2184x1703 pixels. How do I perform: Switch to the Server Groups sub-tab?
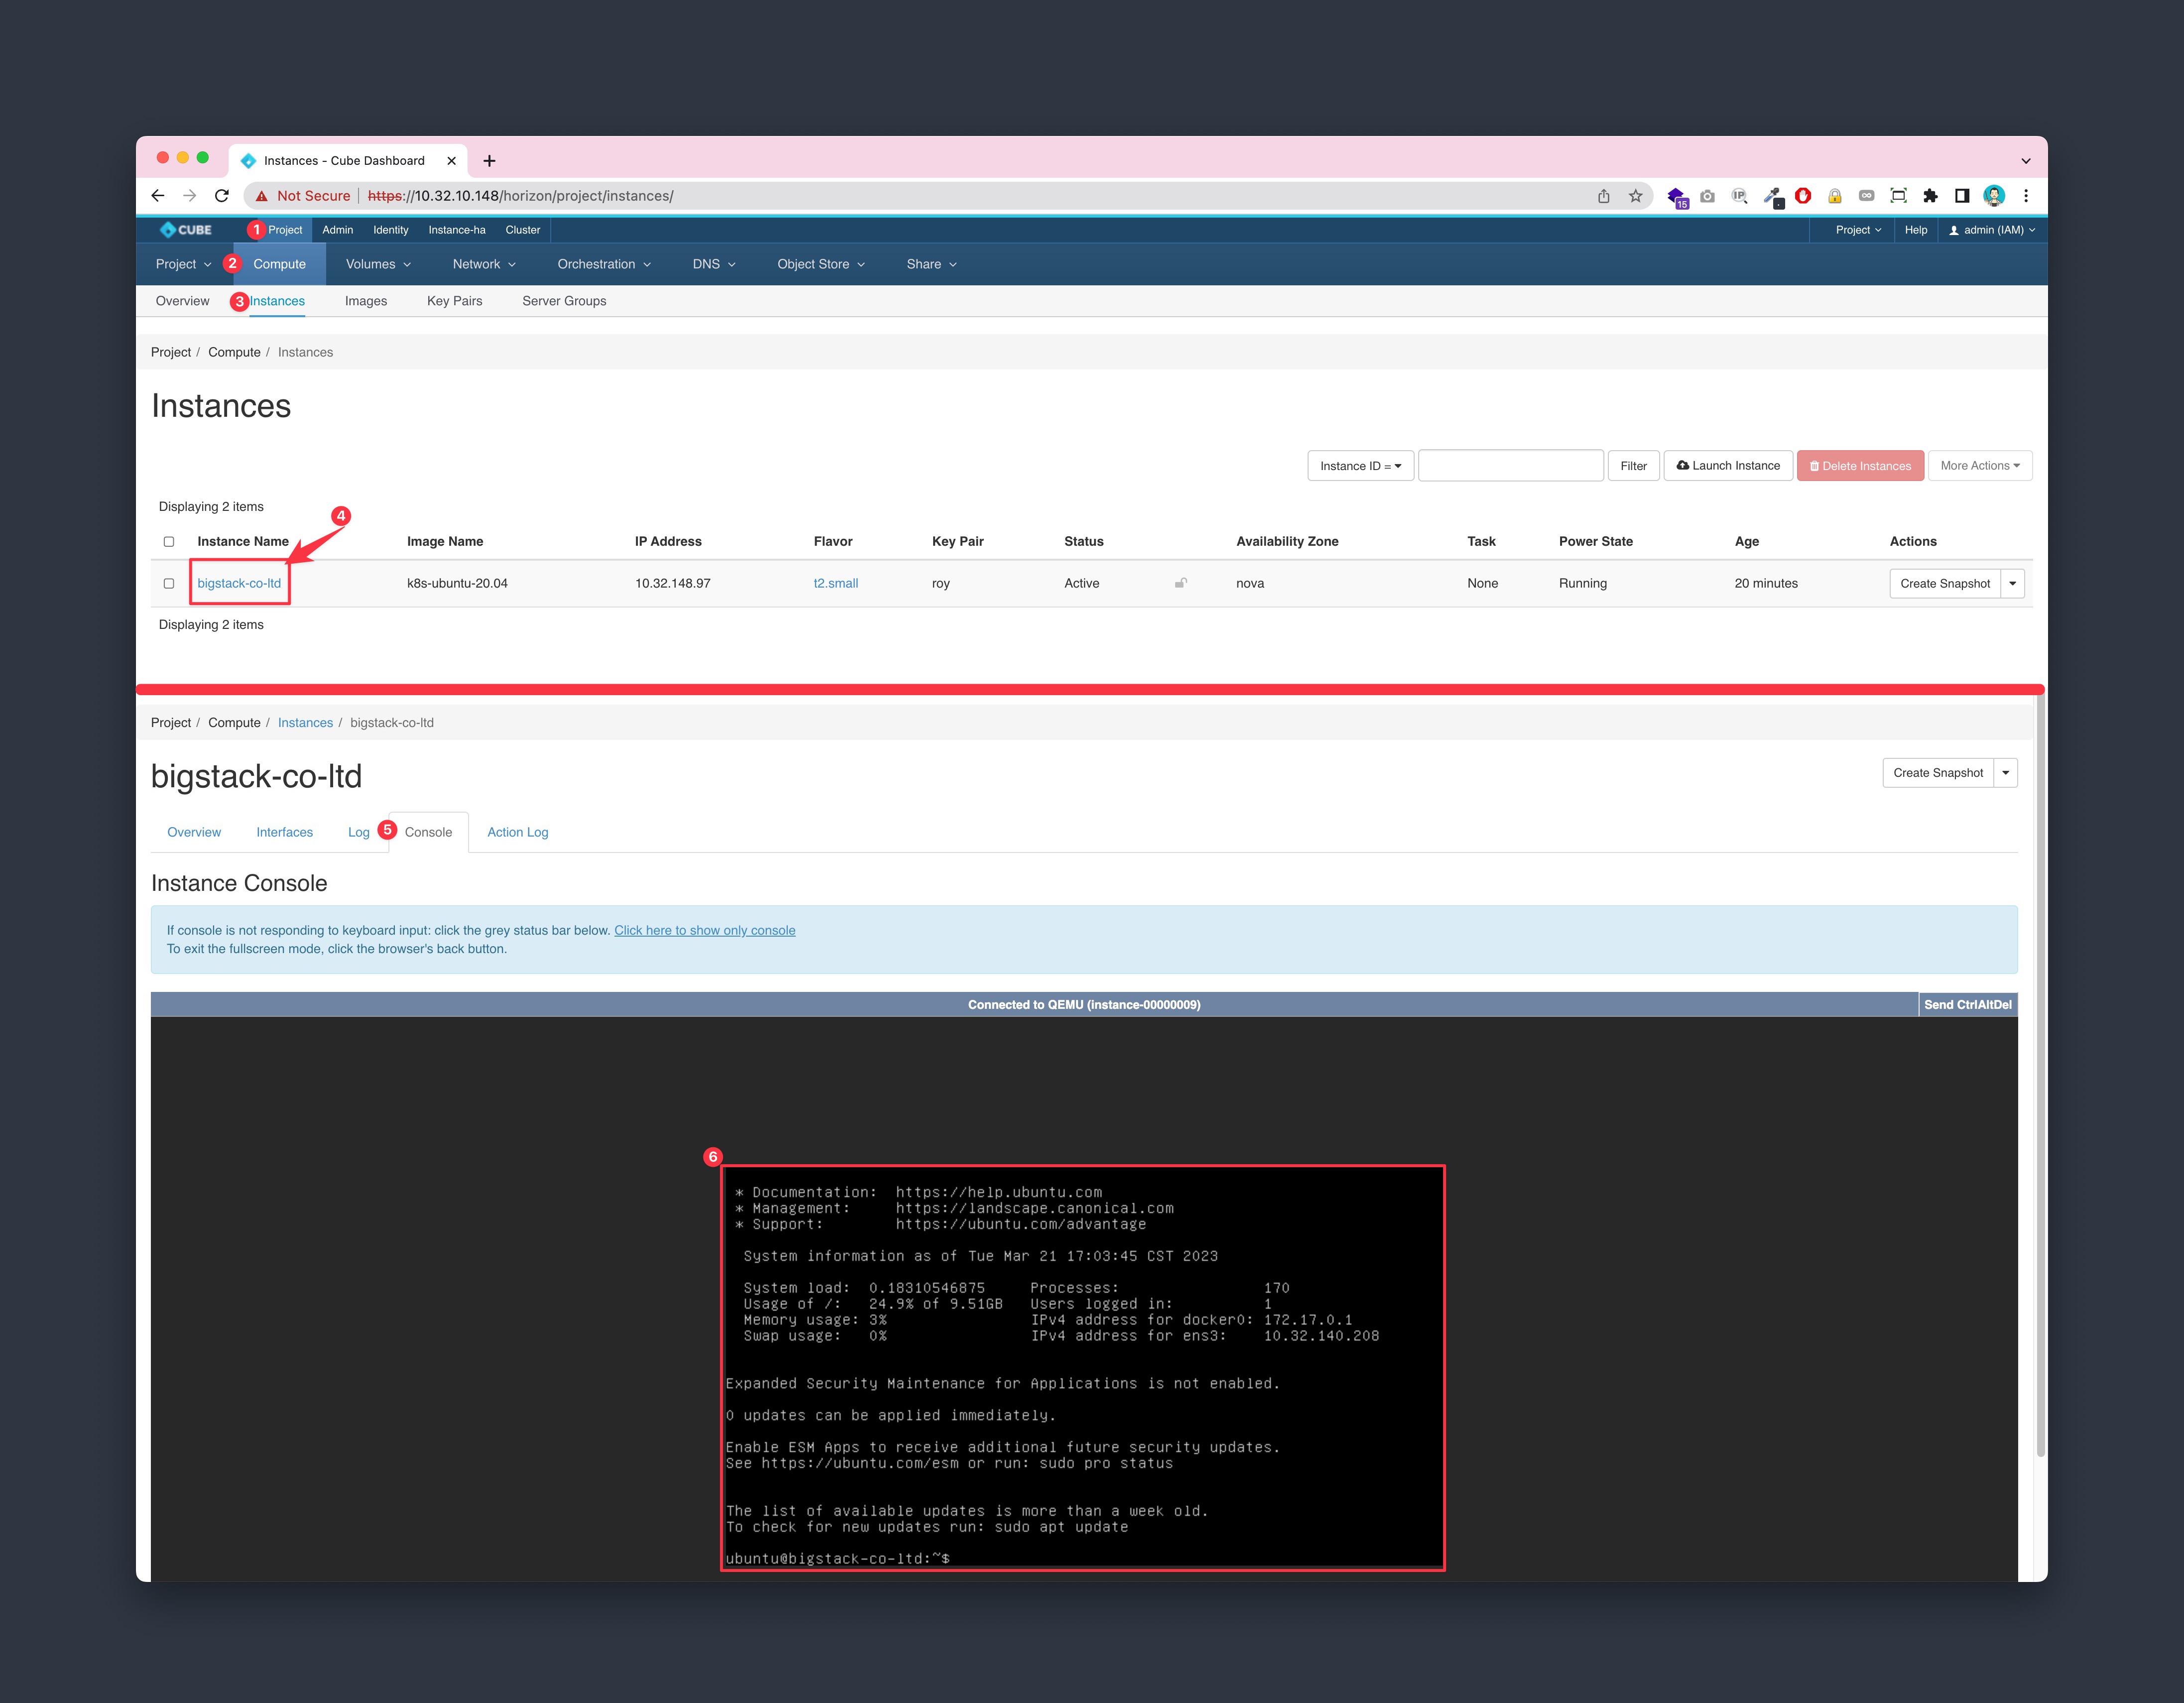[x=564, y=301]
